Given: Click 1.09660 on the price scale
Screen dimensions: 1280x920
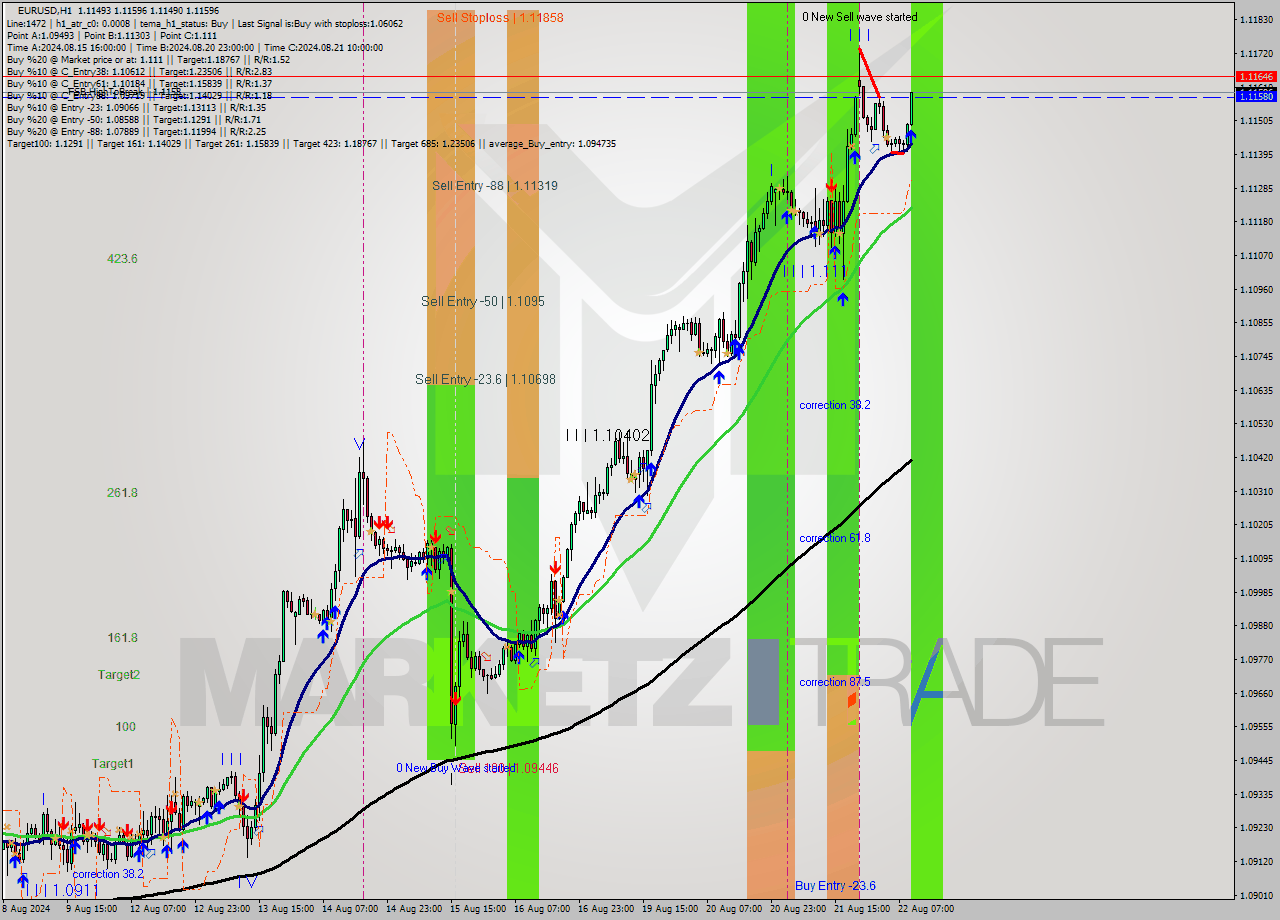Looking at the screenshot, I should (1256, 693).
